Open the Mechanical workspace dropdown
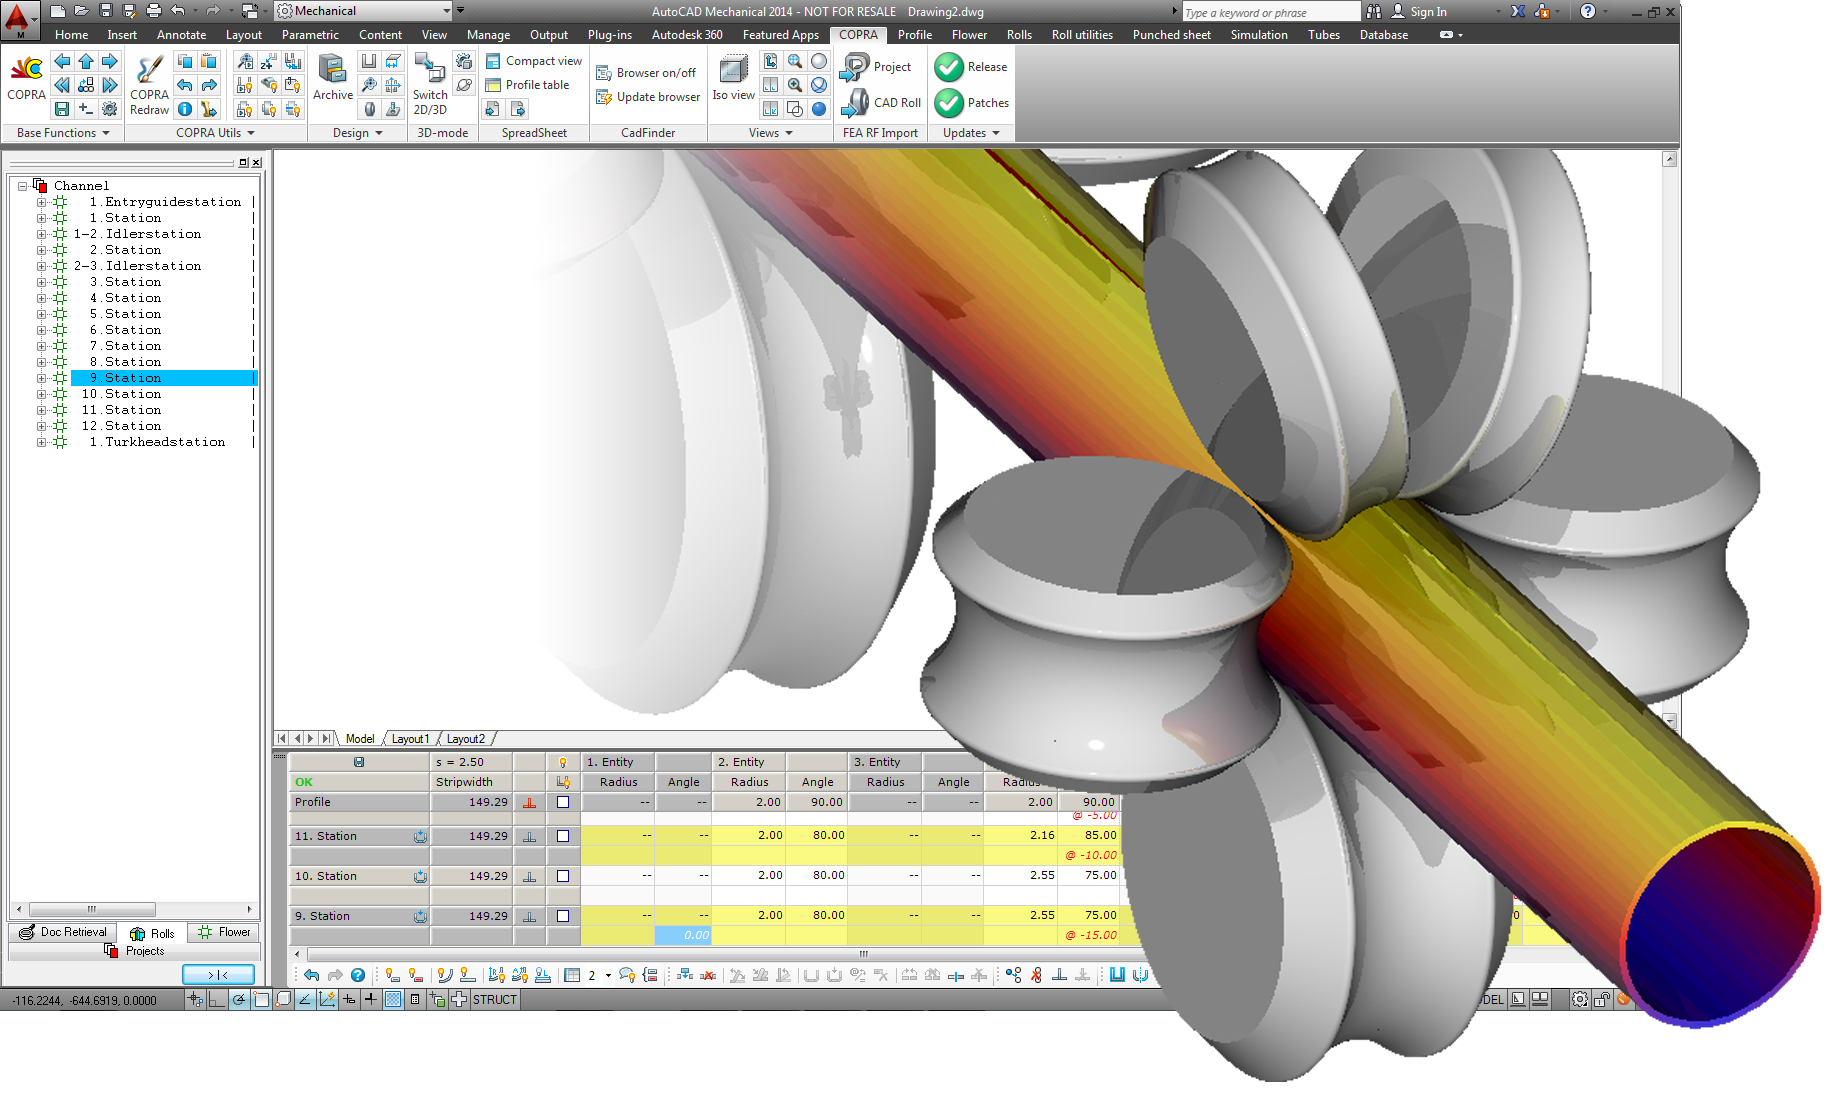 click(446, 11)
